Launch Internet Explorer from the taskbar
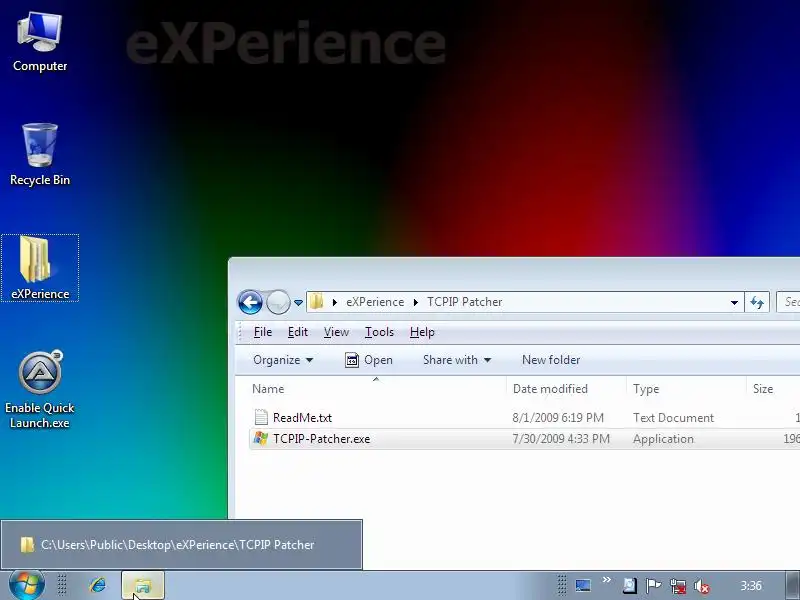Image resolution: width=800 pixels, height=600 pixels. click(x=97, y=585)
